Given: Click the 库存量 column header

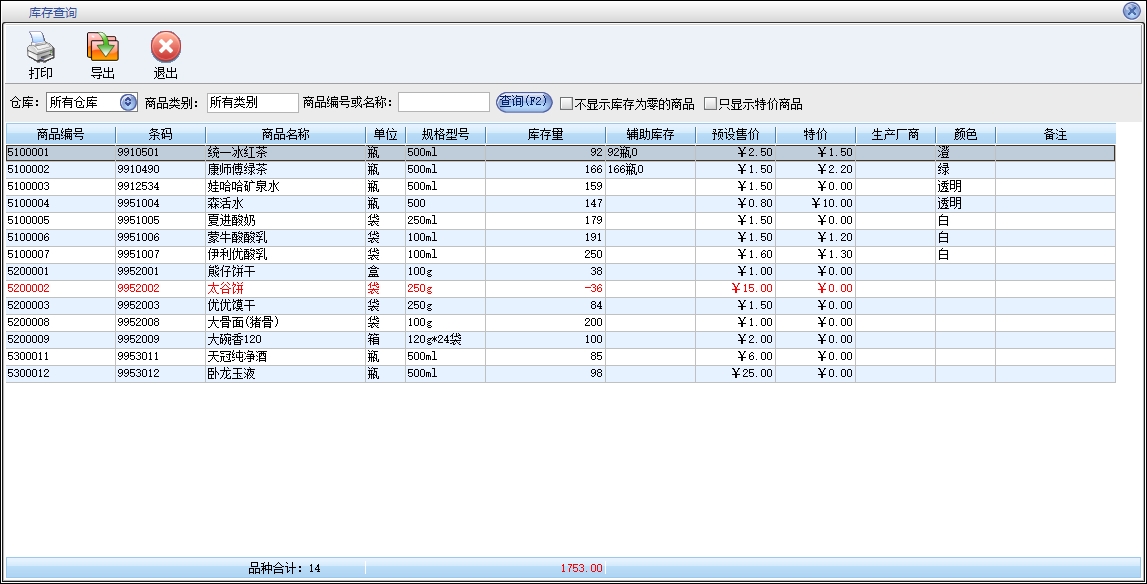Looking at the screenshot, I should coord(545,134).
